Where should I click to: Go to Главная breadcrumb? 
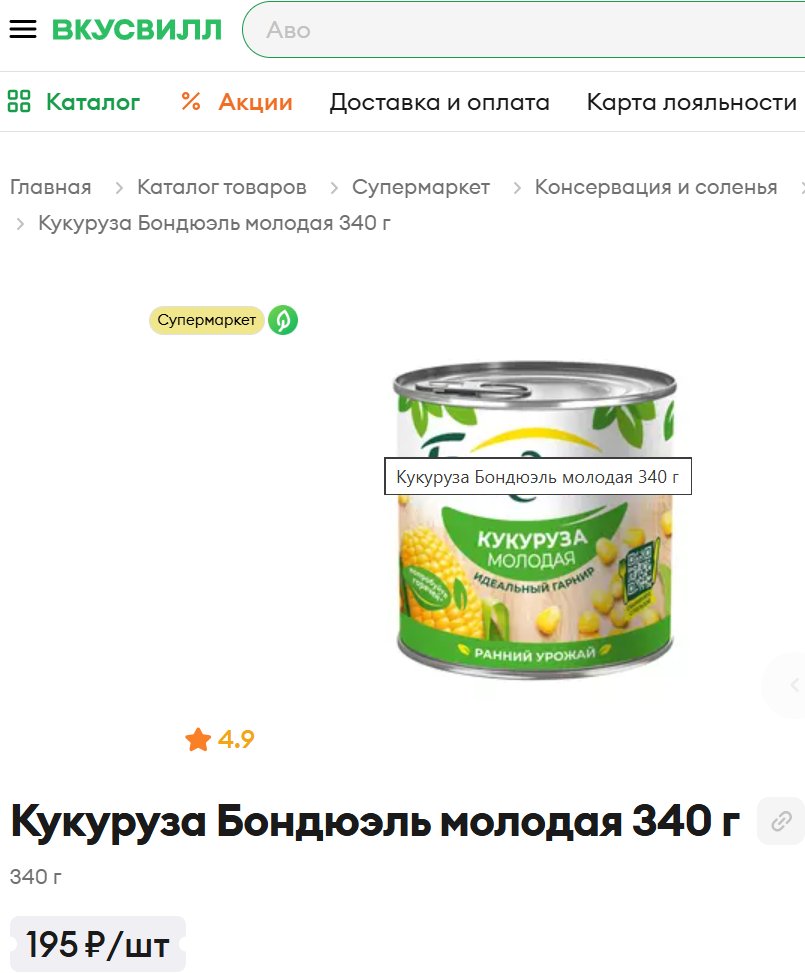[x=51, y=187]
